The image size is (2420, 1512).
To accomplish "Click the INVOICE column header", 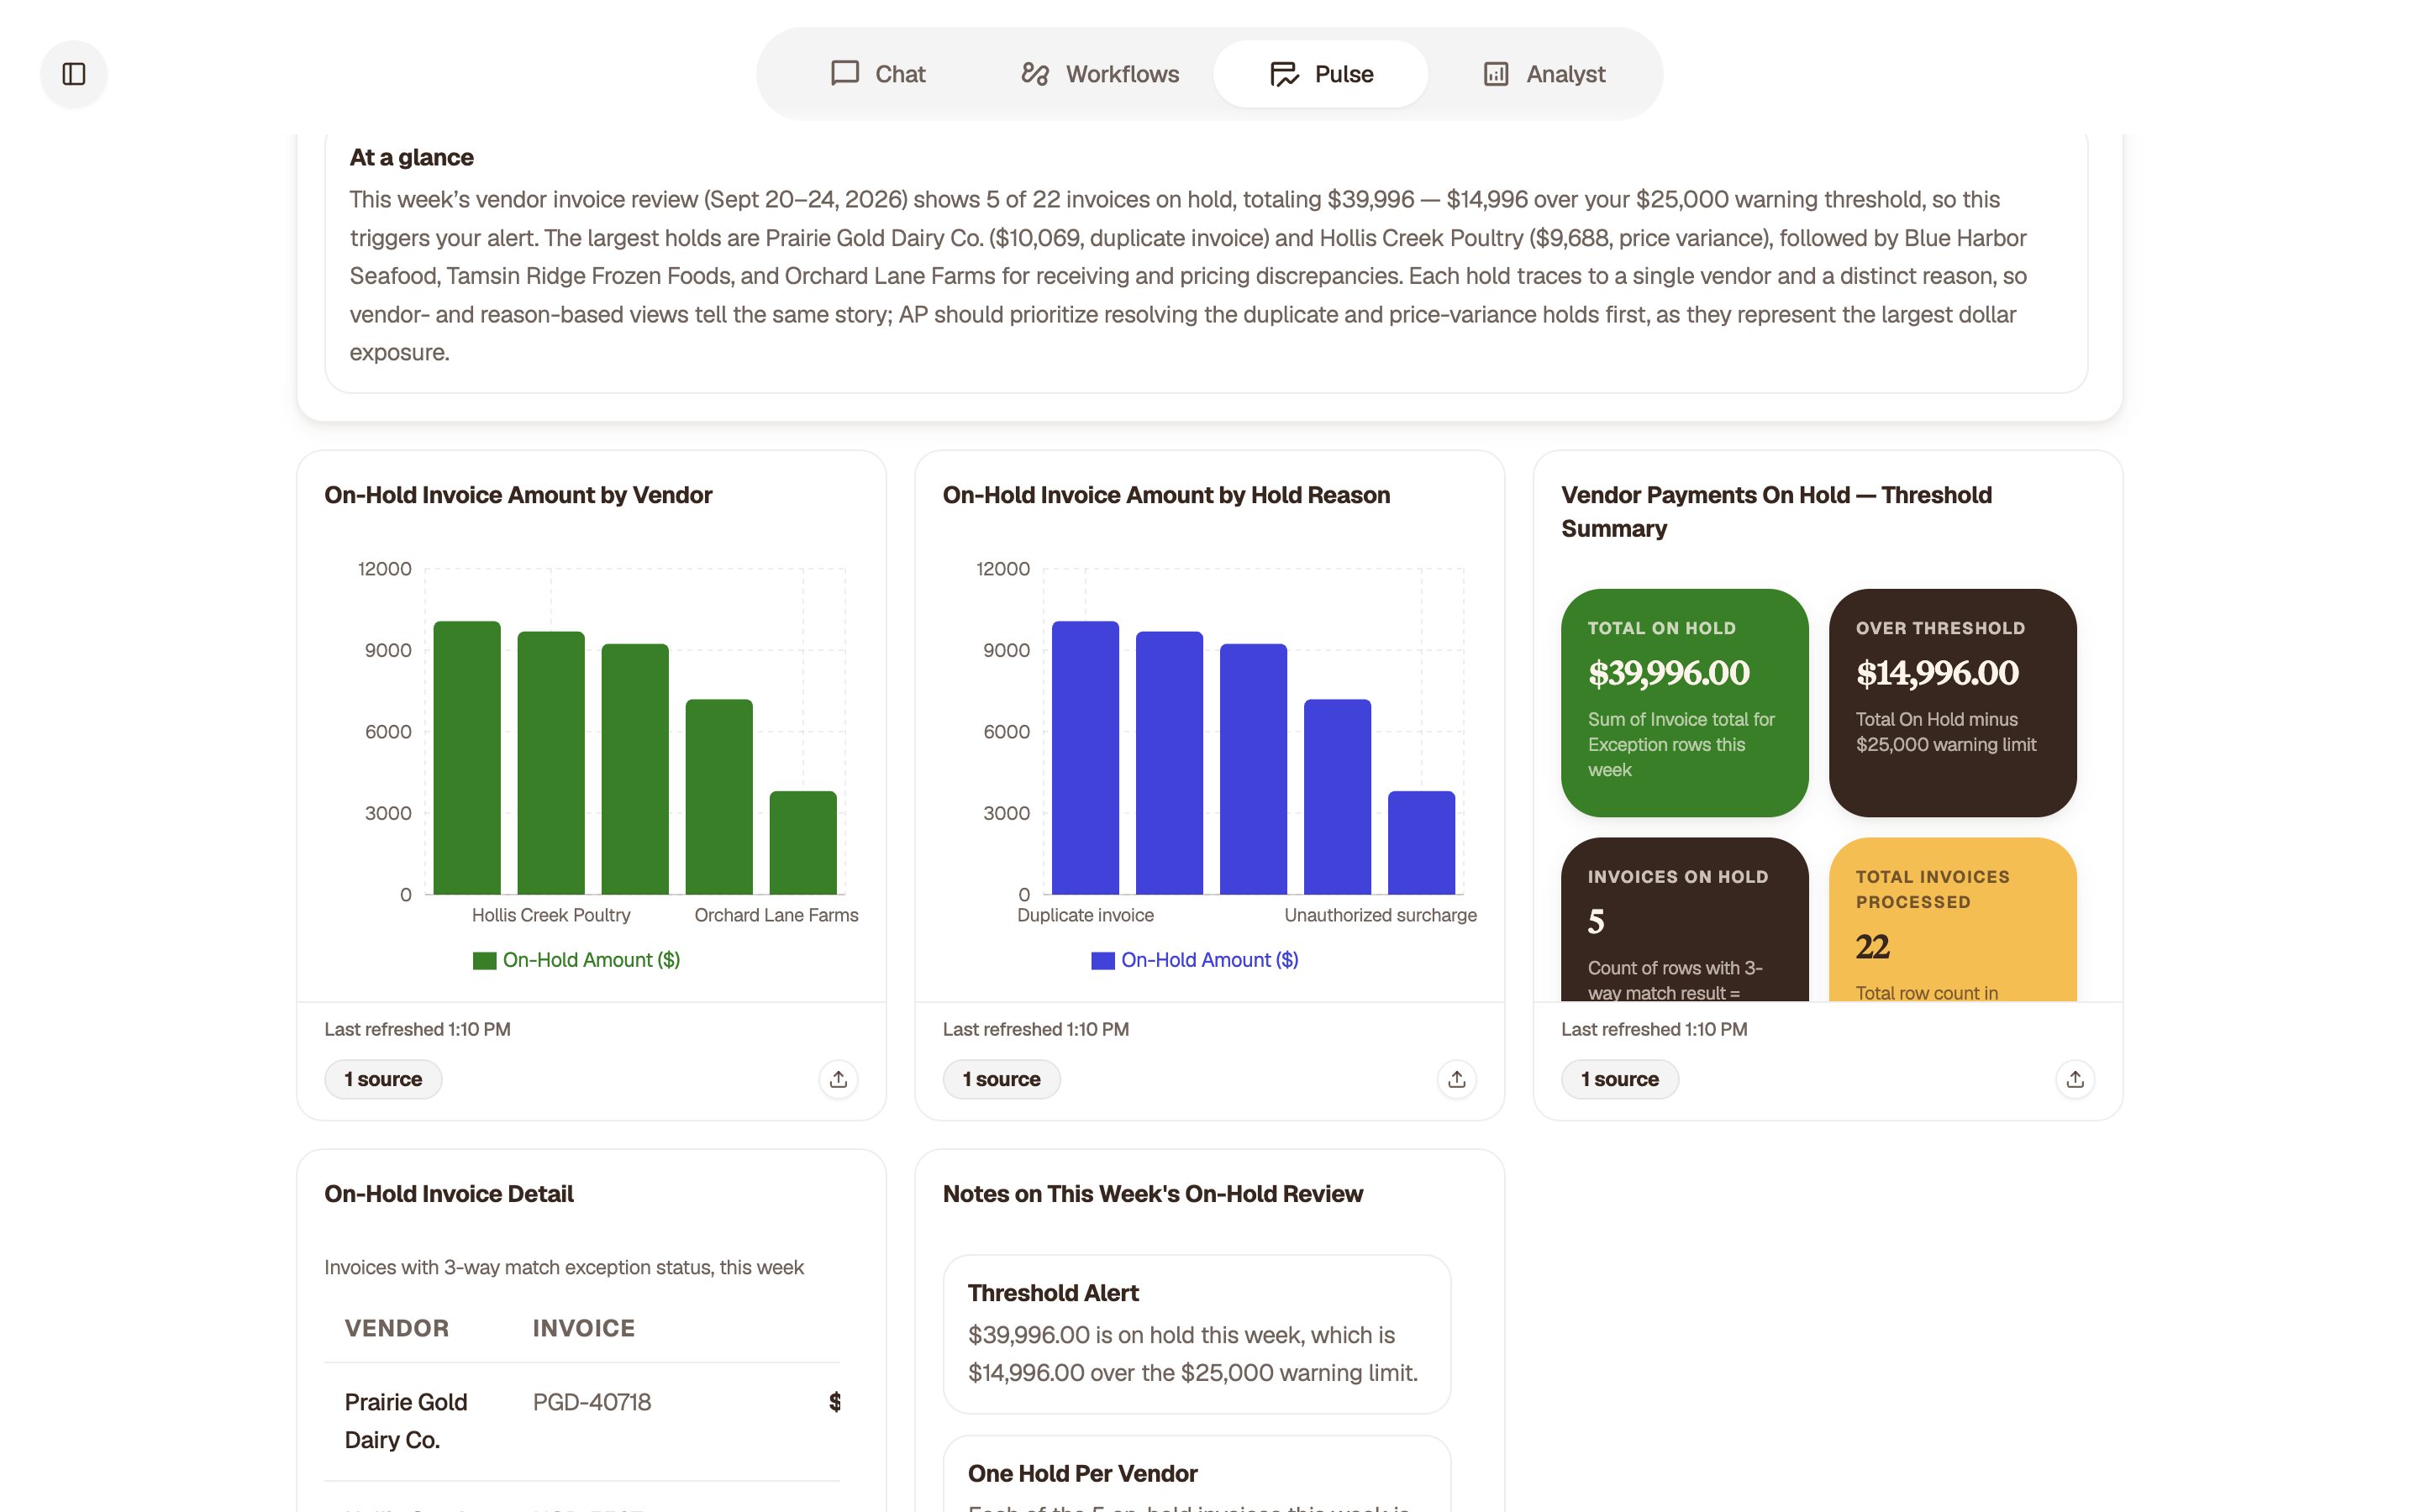I will (x=584, y=1328).
